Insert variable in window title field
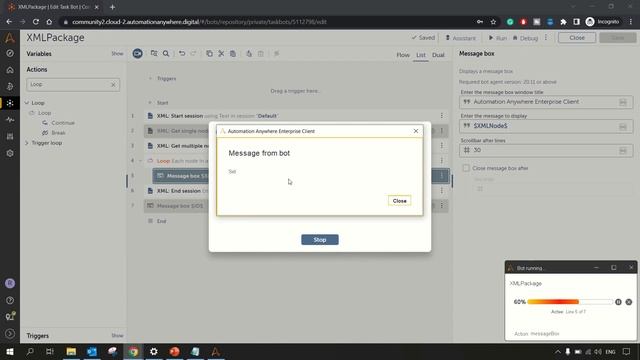The width and height of the screenshot is (640, 360). click(623, 102)
